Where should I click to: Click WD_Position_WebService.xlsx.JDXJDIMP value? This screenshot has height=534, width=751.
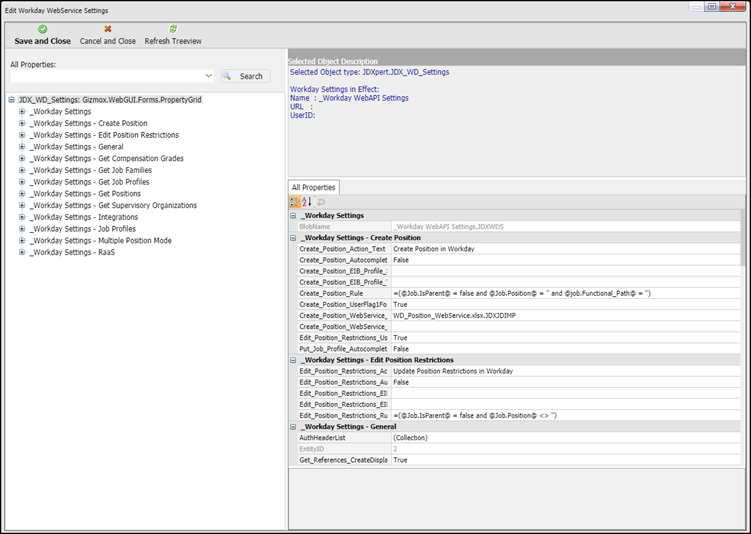point(566,316)
